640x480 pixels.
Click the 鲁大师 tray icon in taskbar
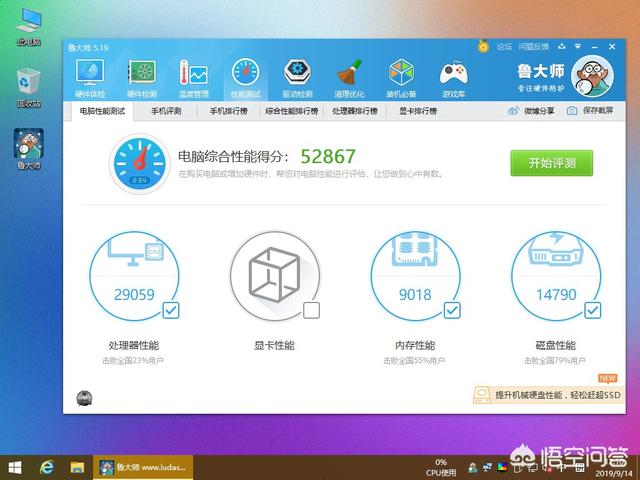coord(473,467)
